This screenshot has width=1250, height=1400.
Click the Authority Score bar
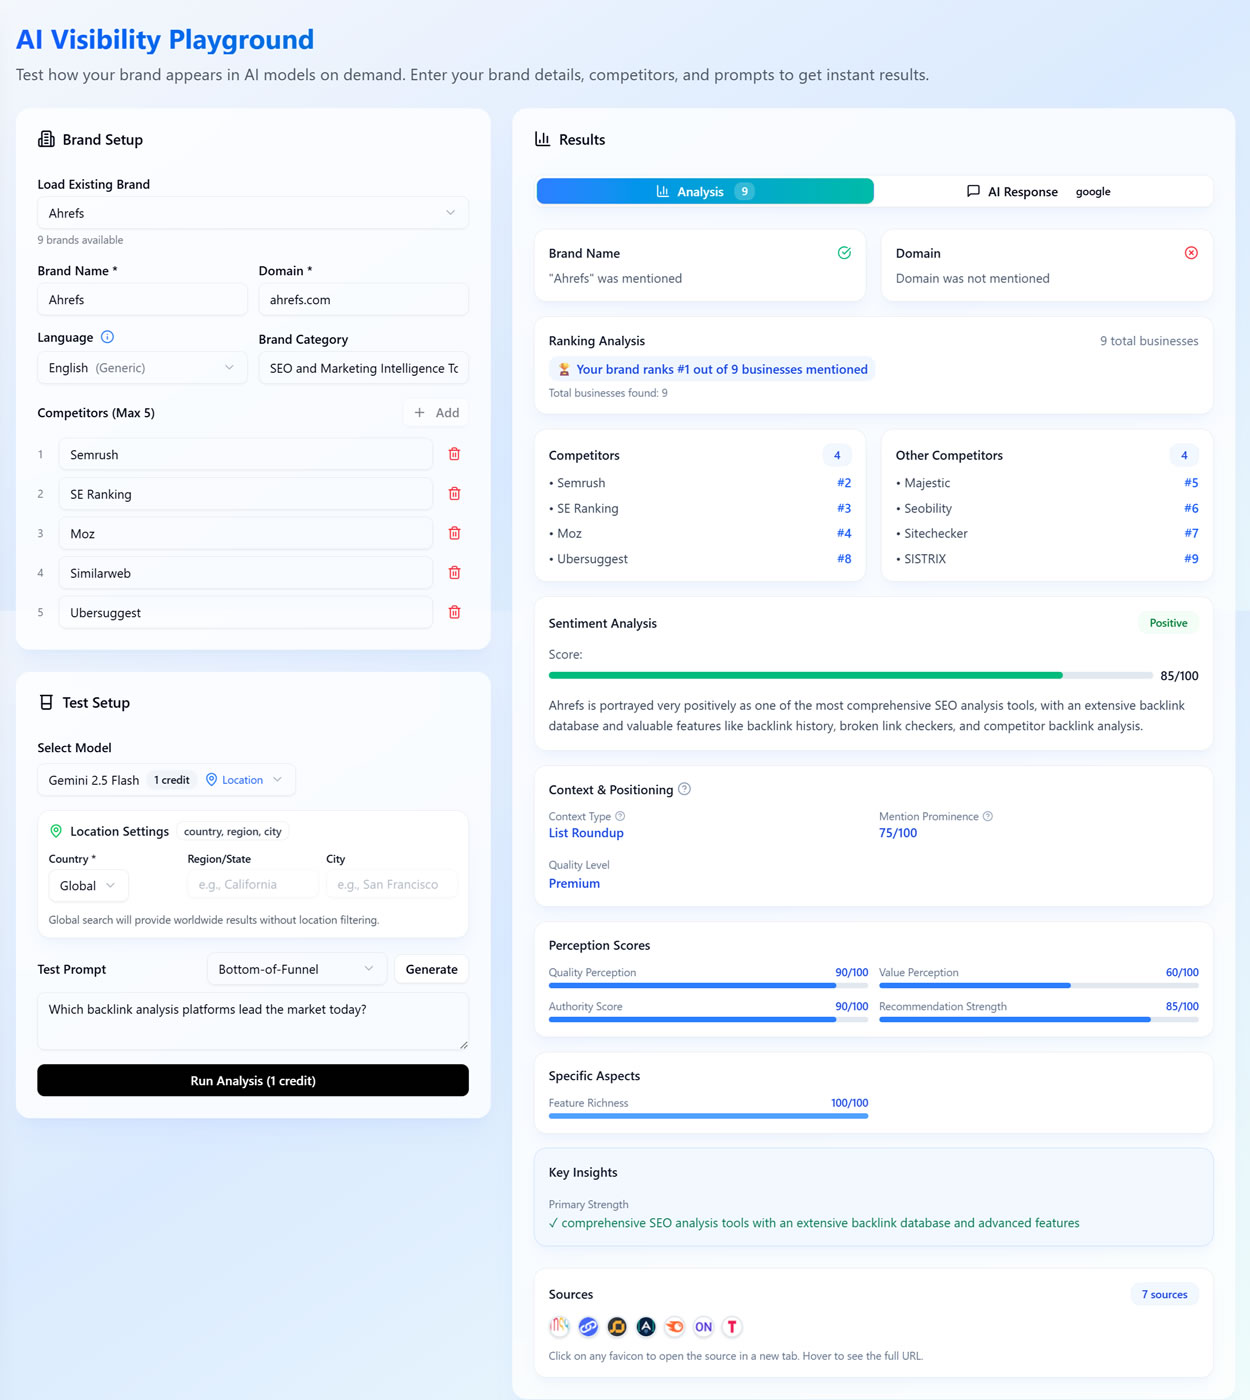708,1019
